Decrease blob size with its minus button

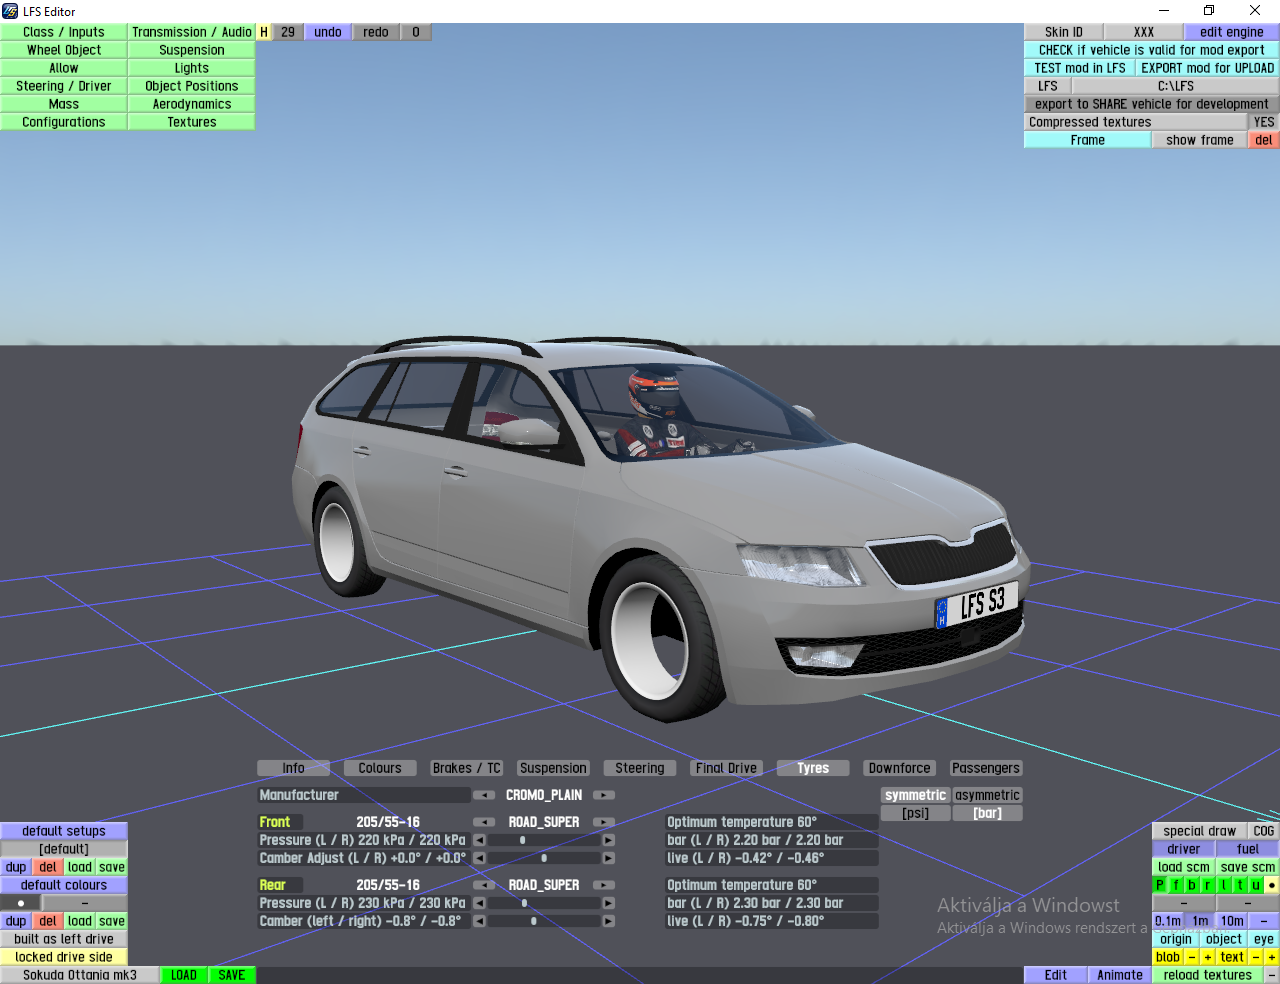[x=1192, y=957]
